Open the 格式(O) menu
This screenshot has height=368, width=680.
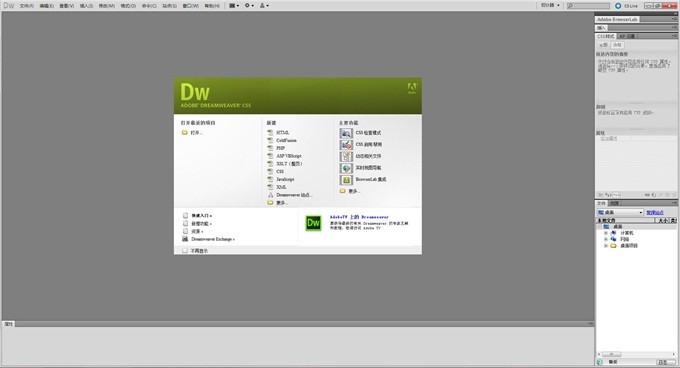tap(128, 6)
